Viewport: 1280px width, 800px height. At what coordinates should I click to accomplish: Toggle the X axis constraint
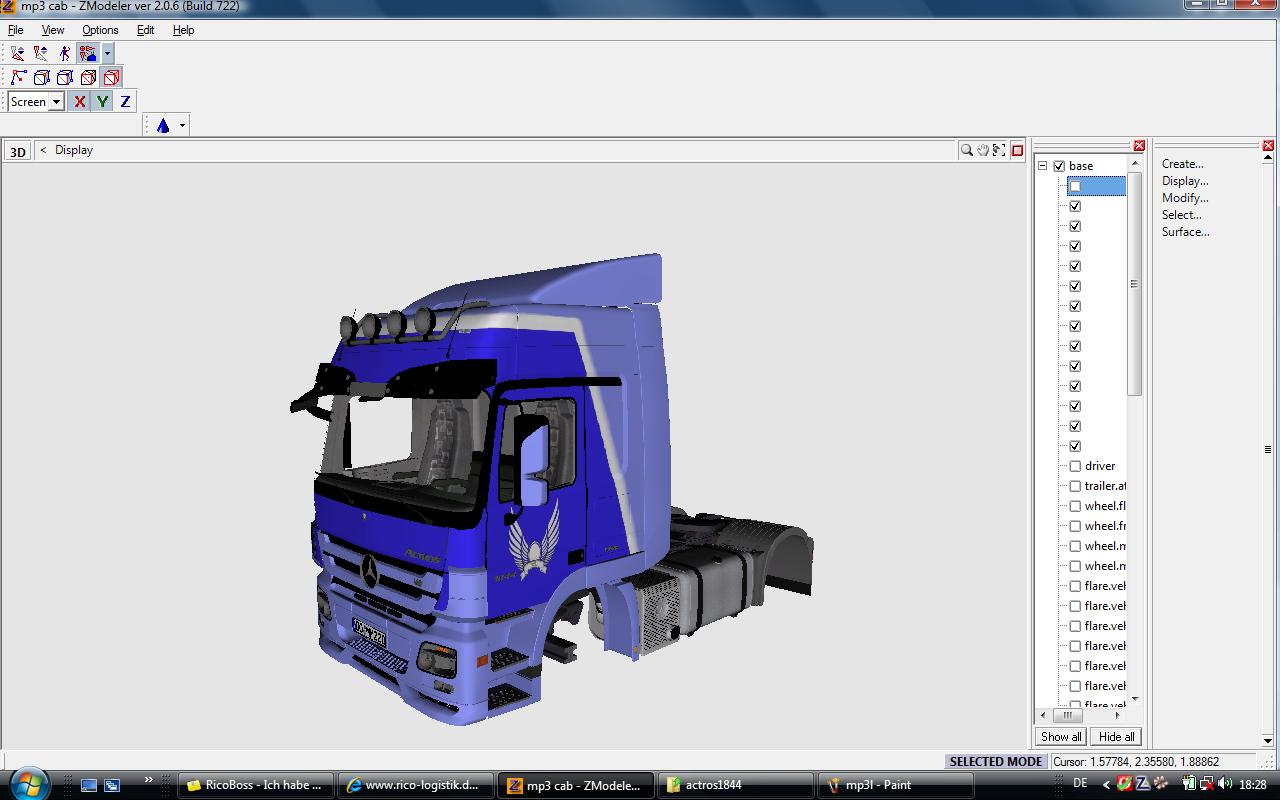tap(79, 101)
